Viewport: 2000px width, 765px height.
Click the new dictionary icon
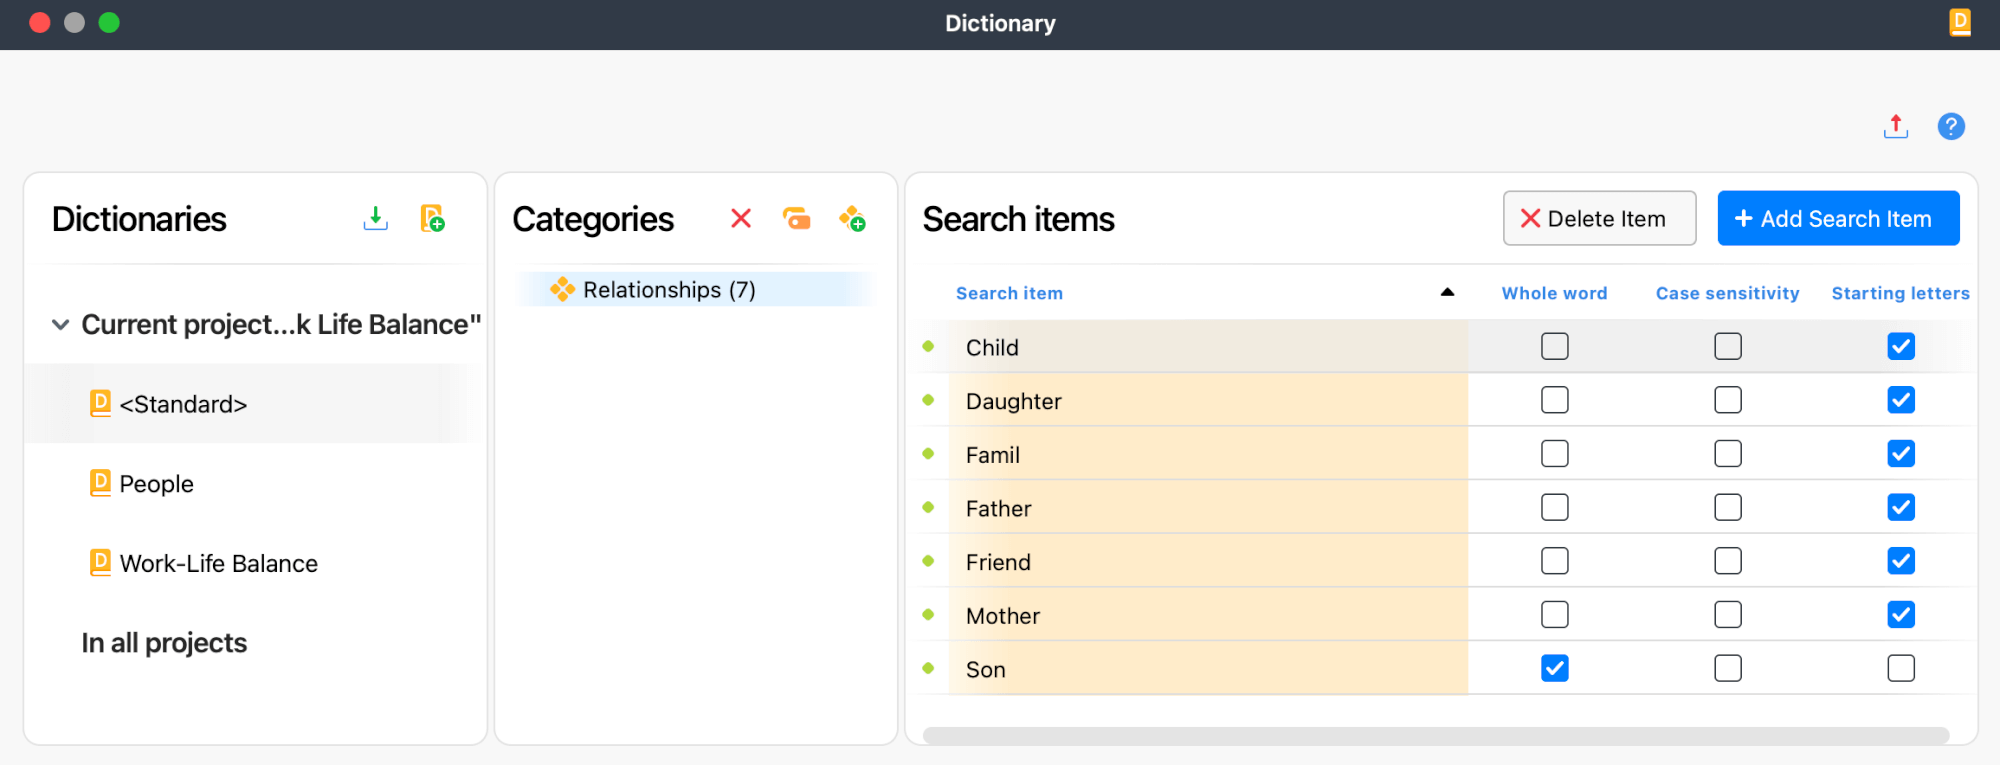(x=432, y=218)
